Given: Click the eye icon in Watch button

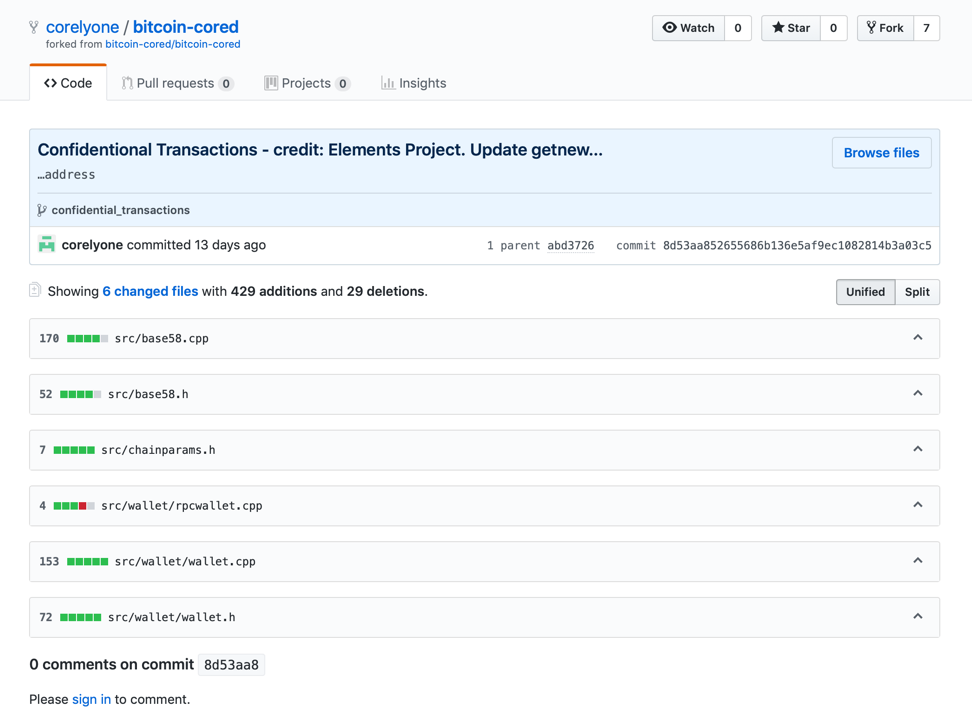Looking at the screenshot, I should point(669,27).
